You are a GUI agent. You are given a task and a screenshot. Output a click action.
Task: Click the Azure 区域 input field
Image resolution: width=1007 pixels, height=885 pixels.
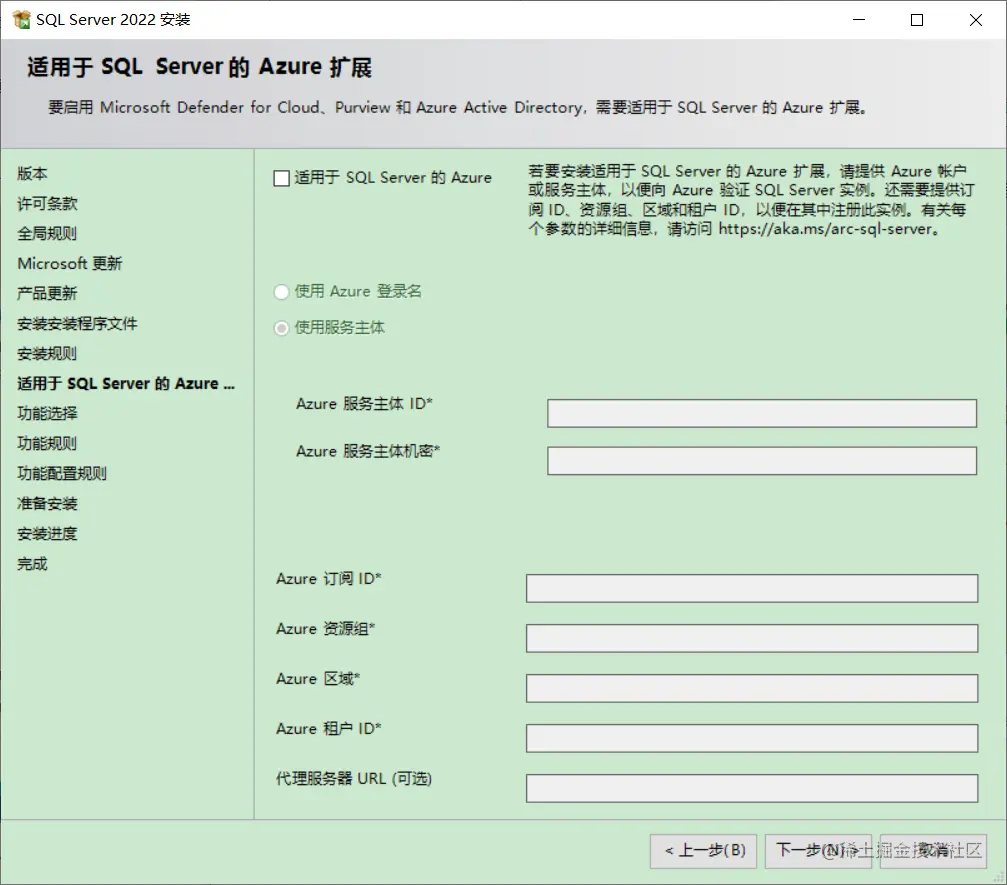(x=751, y=688)
